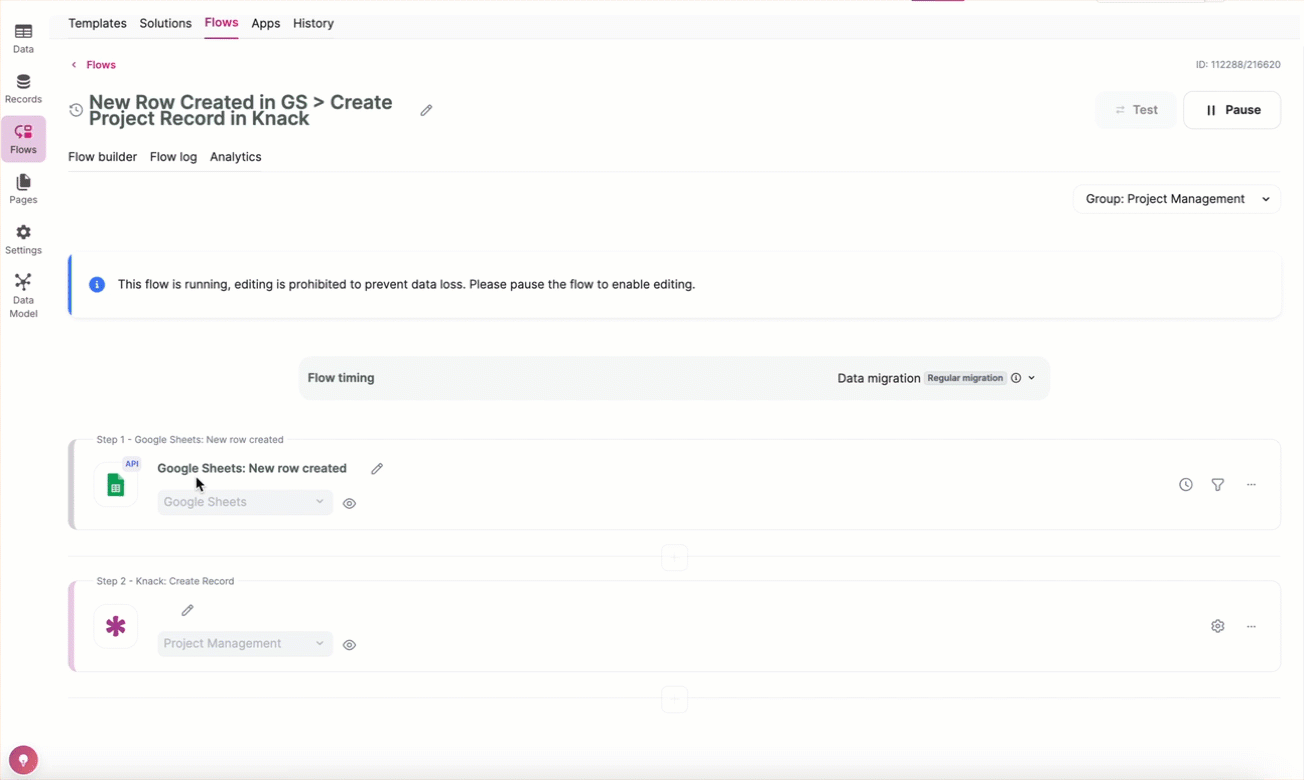Open Step 1 more options menu

1251,485
